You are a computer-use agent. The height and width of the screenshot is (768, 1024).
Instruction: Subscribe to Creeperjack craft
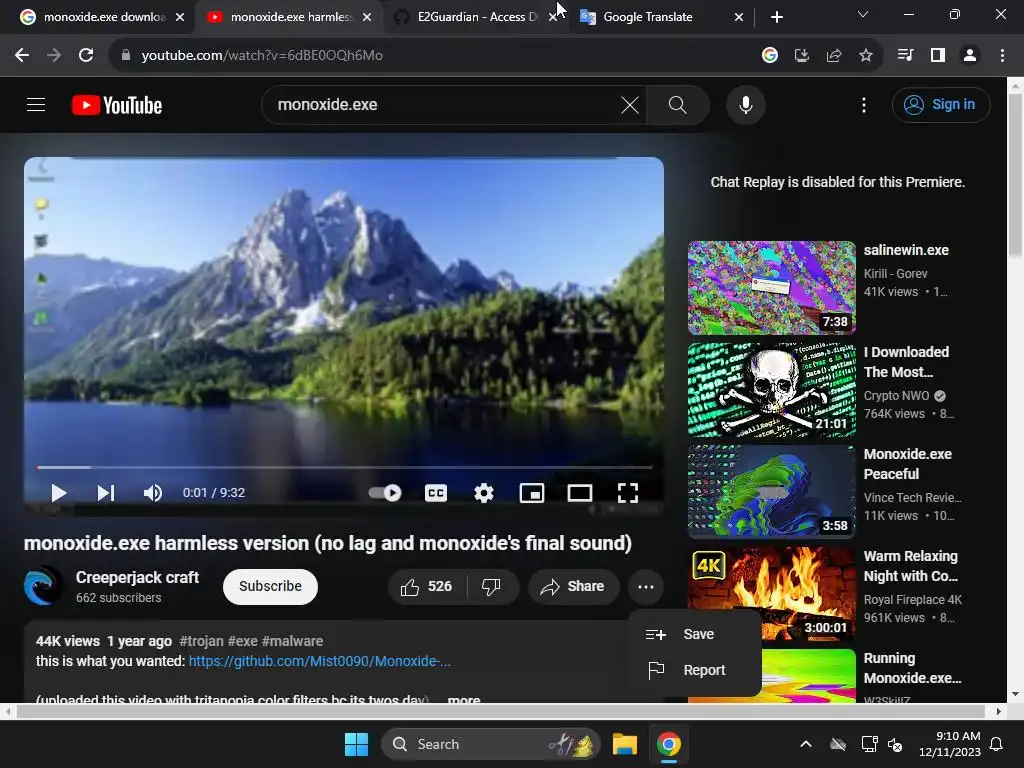click(270, 586)
